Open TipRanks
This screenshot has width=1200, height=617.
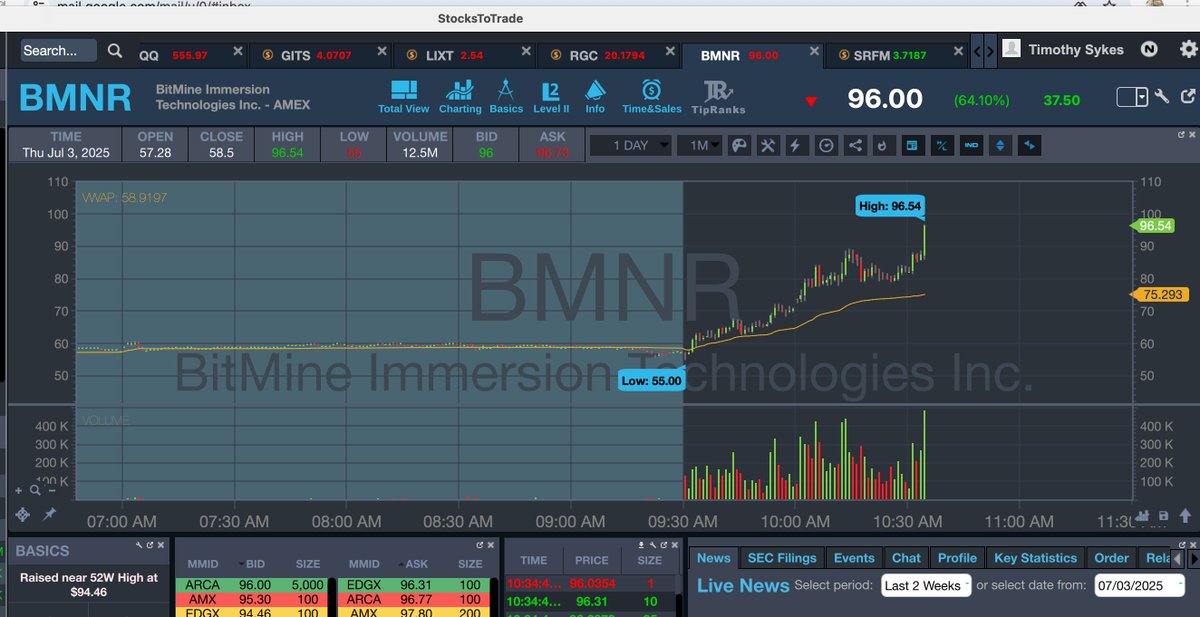718,96
